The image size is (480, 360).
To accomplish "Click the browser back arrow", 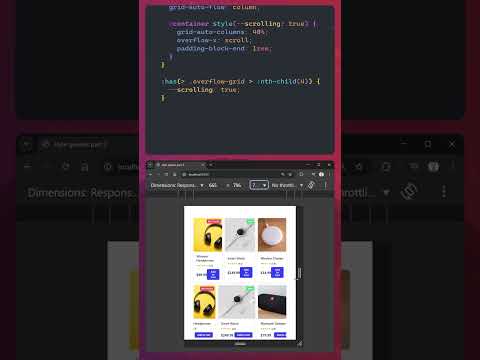I will [x=151, y=174].
